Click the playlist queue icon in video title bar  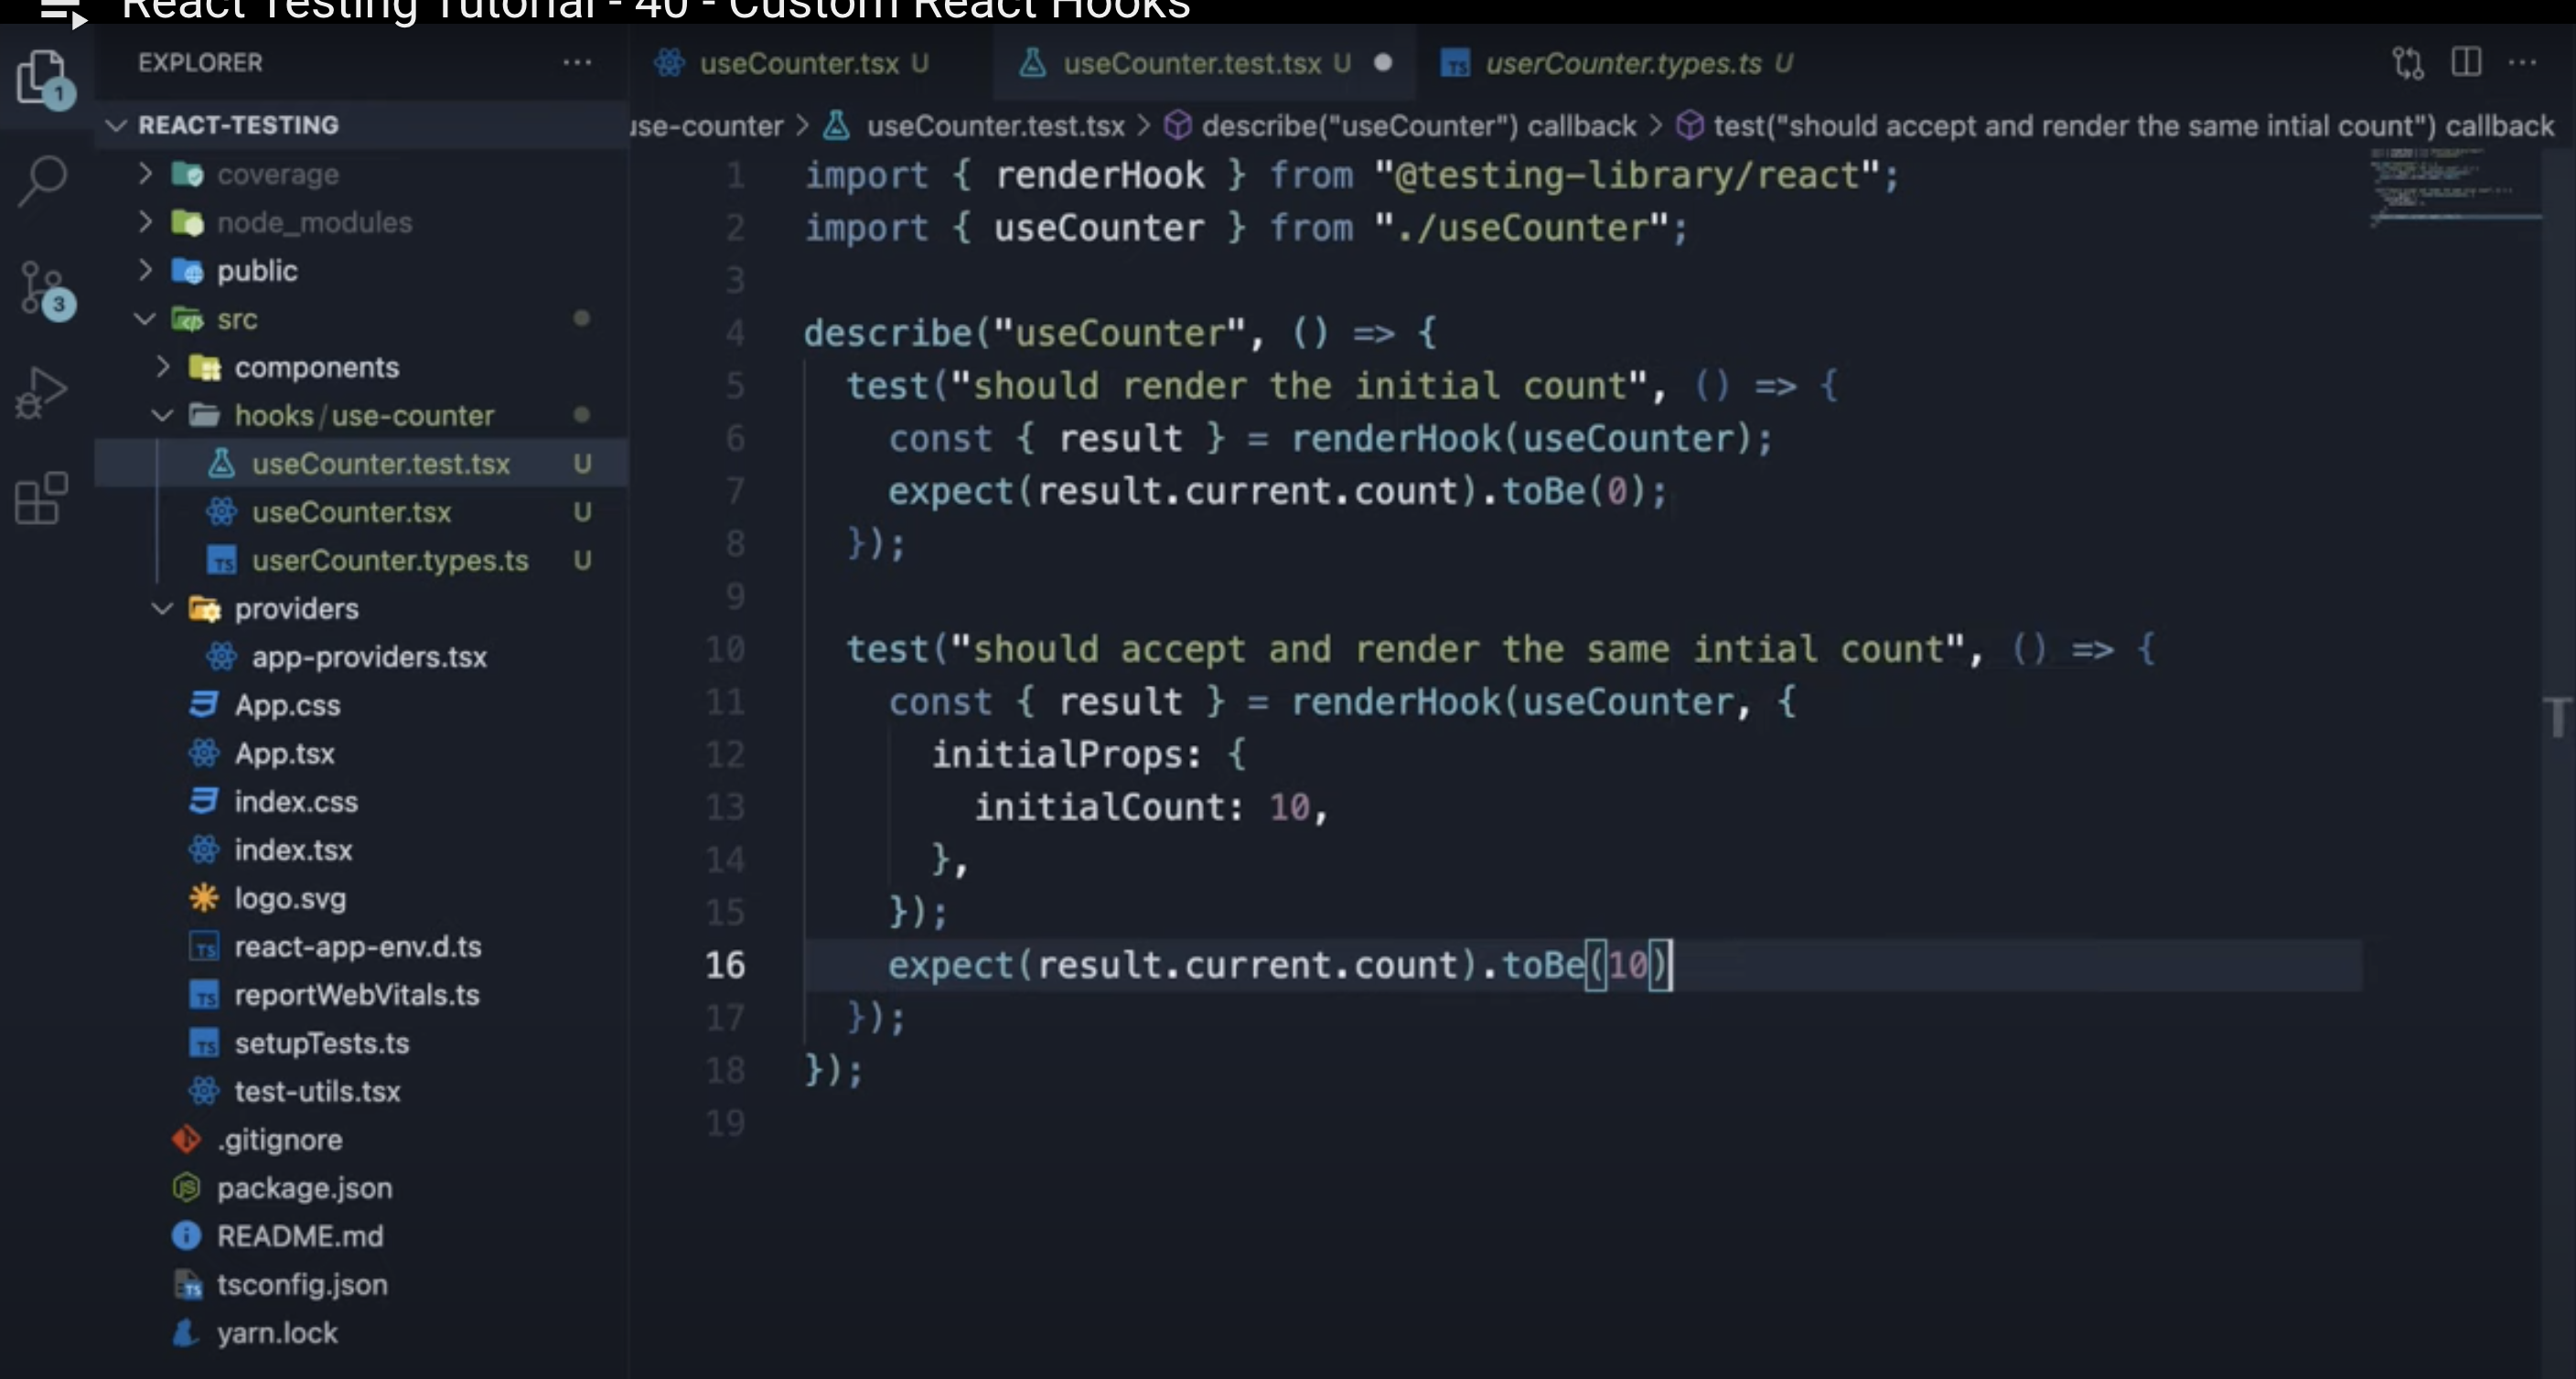63,12
